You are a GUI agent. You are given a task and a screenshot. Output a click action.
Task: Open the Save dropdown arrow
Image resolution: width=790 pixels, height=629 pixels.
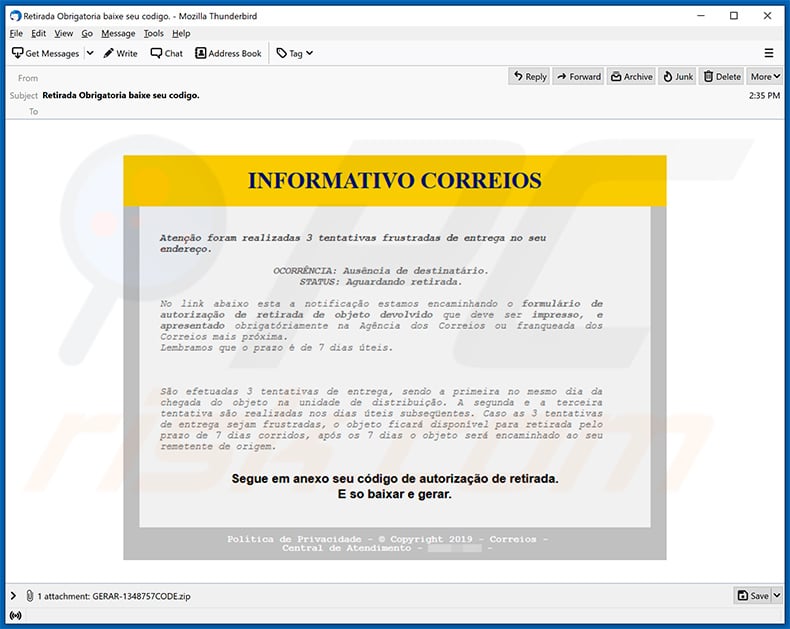(777, 596)
